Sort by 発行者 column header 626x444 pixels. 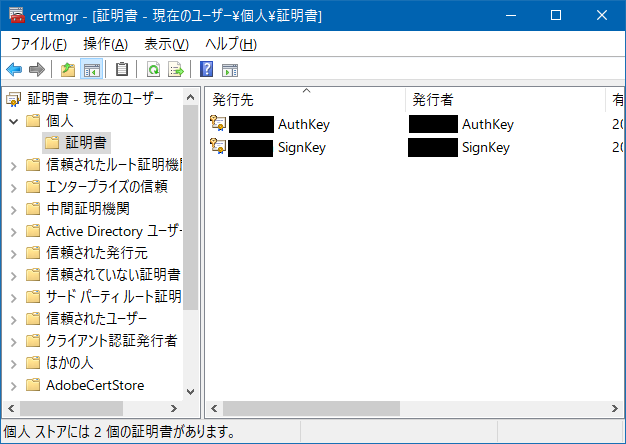pyautogui.click(x=505, y=99)
